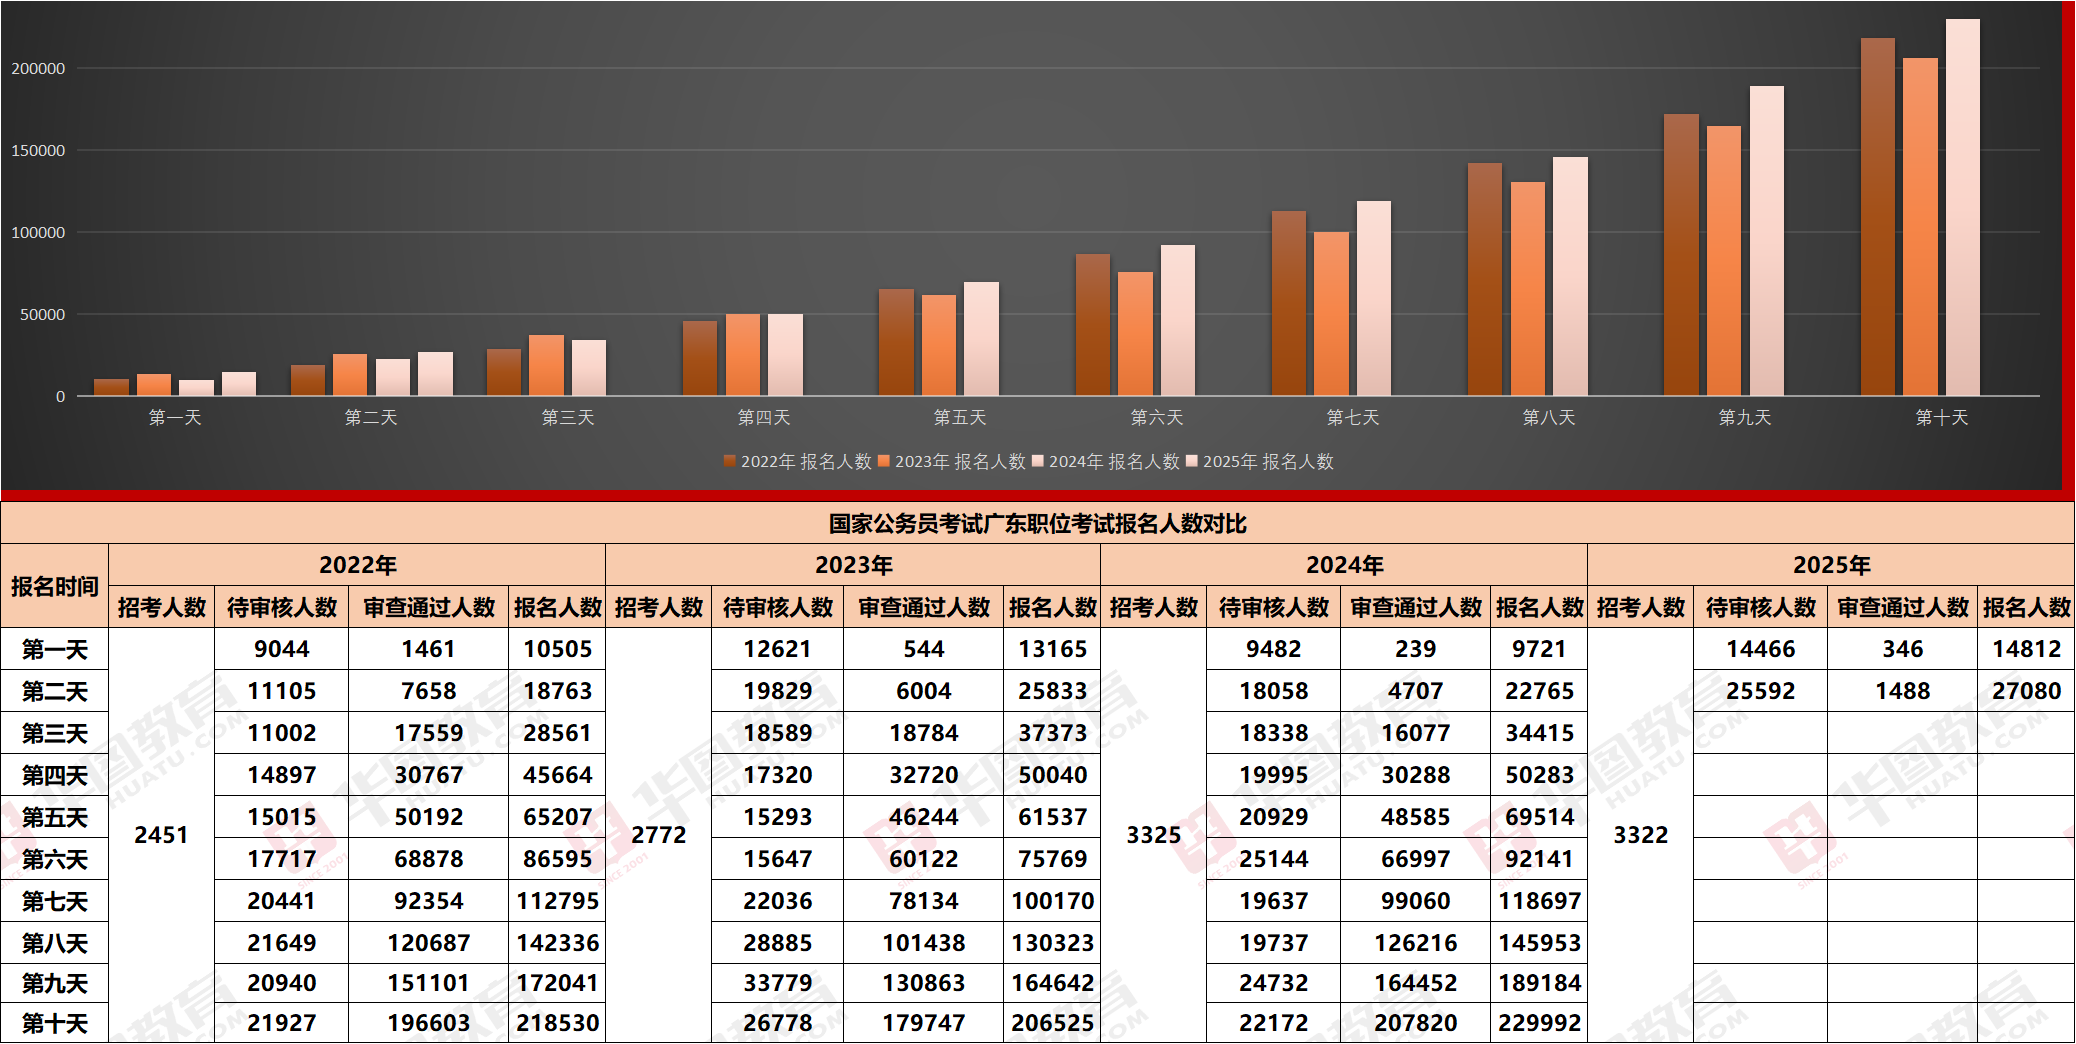Select the 2023年 group header

coord(853,565)
